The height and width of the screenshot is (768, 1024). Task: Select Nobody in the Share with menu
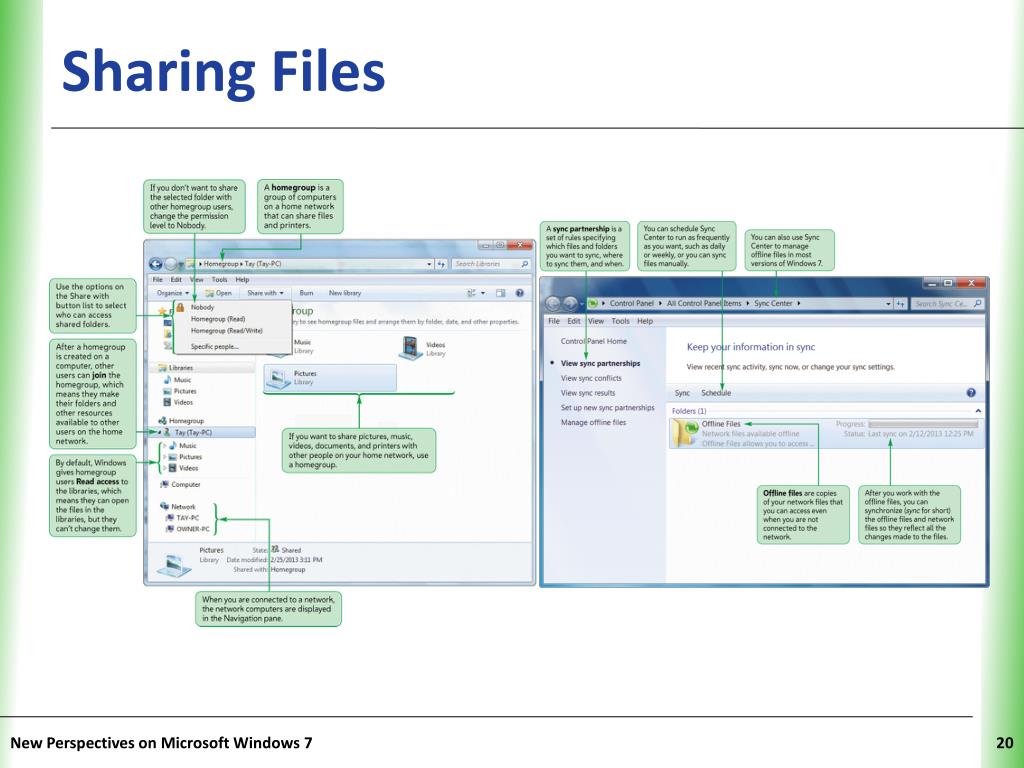(x=202, y=307)
